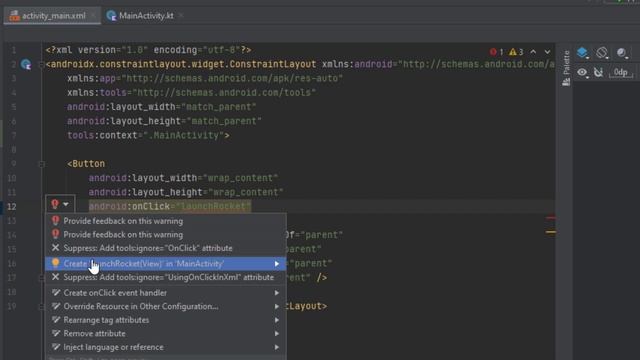
Task: Open the Palette side panel
Action: tap(566, 67)
